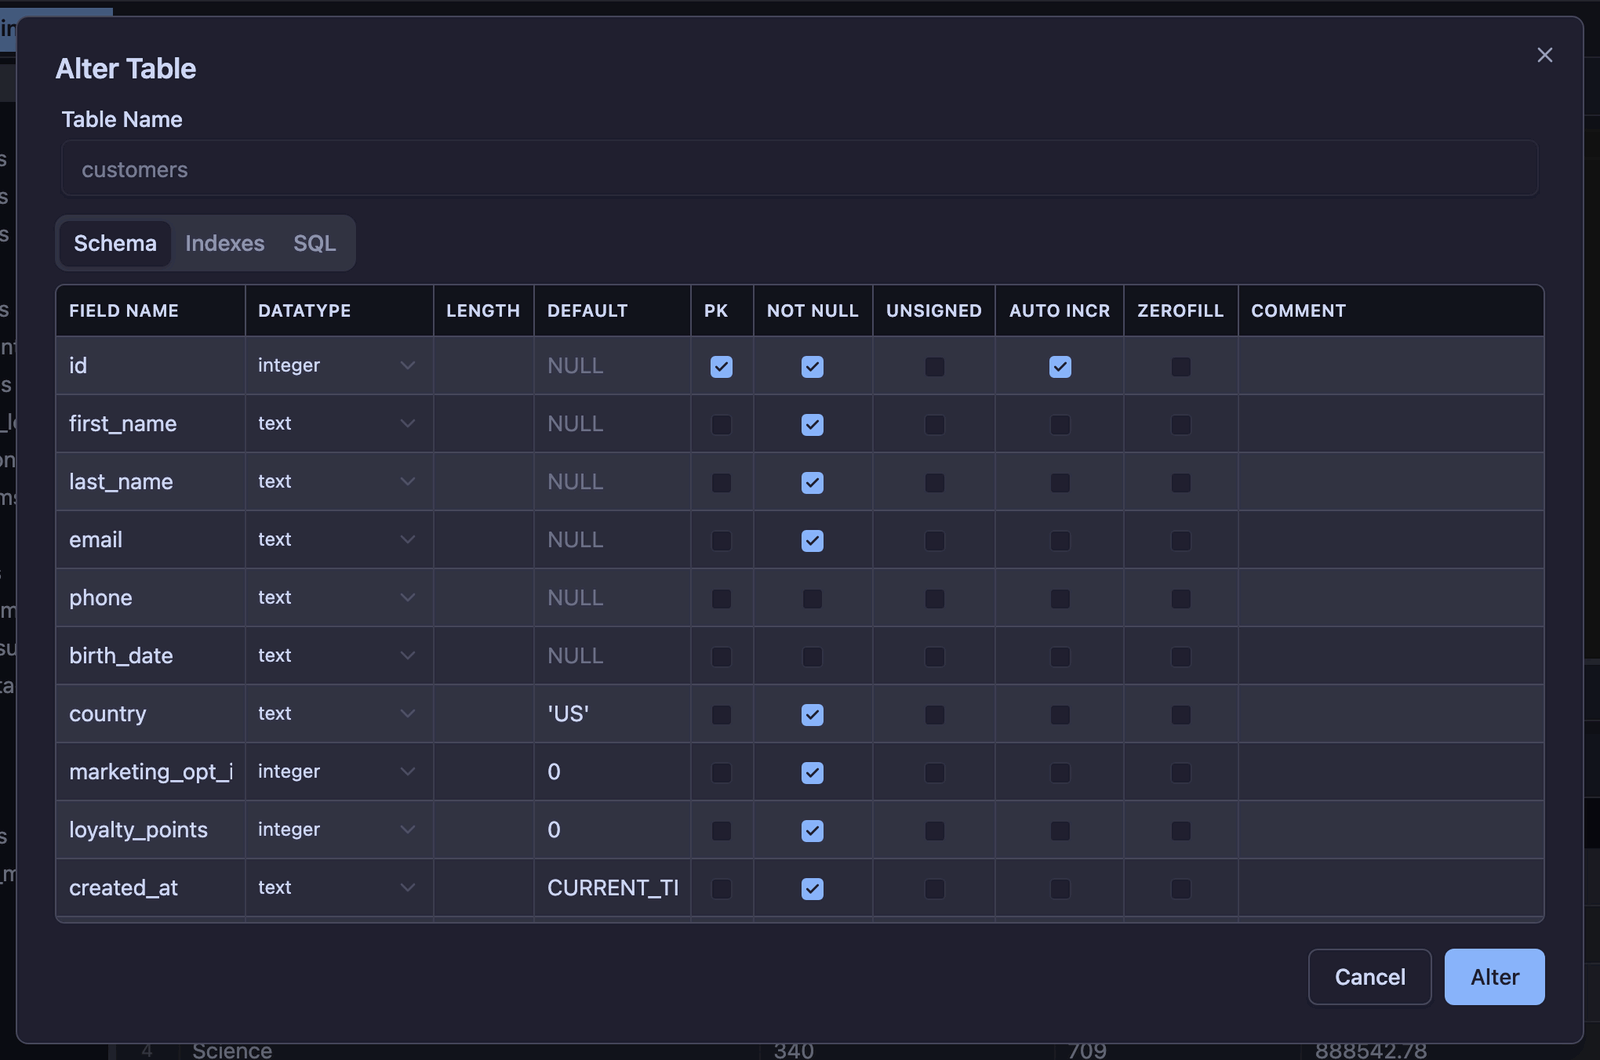
Task: Apply changes with the Alter button
Action: point(1495,977)
